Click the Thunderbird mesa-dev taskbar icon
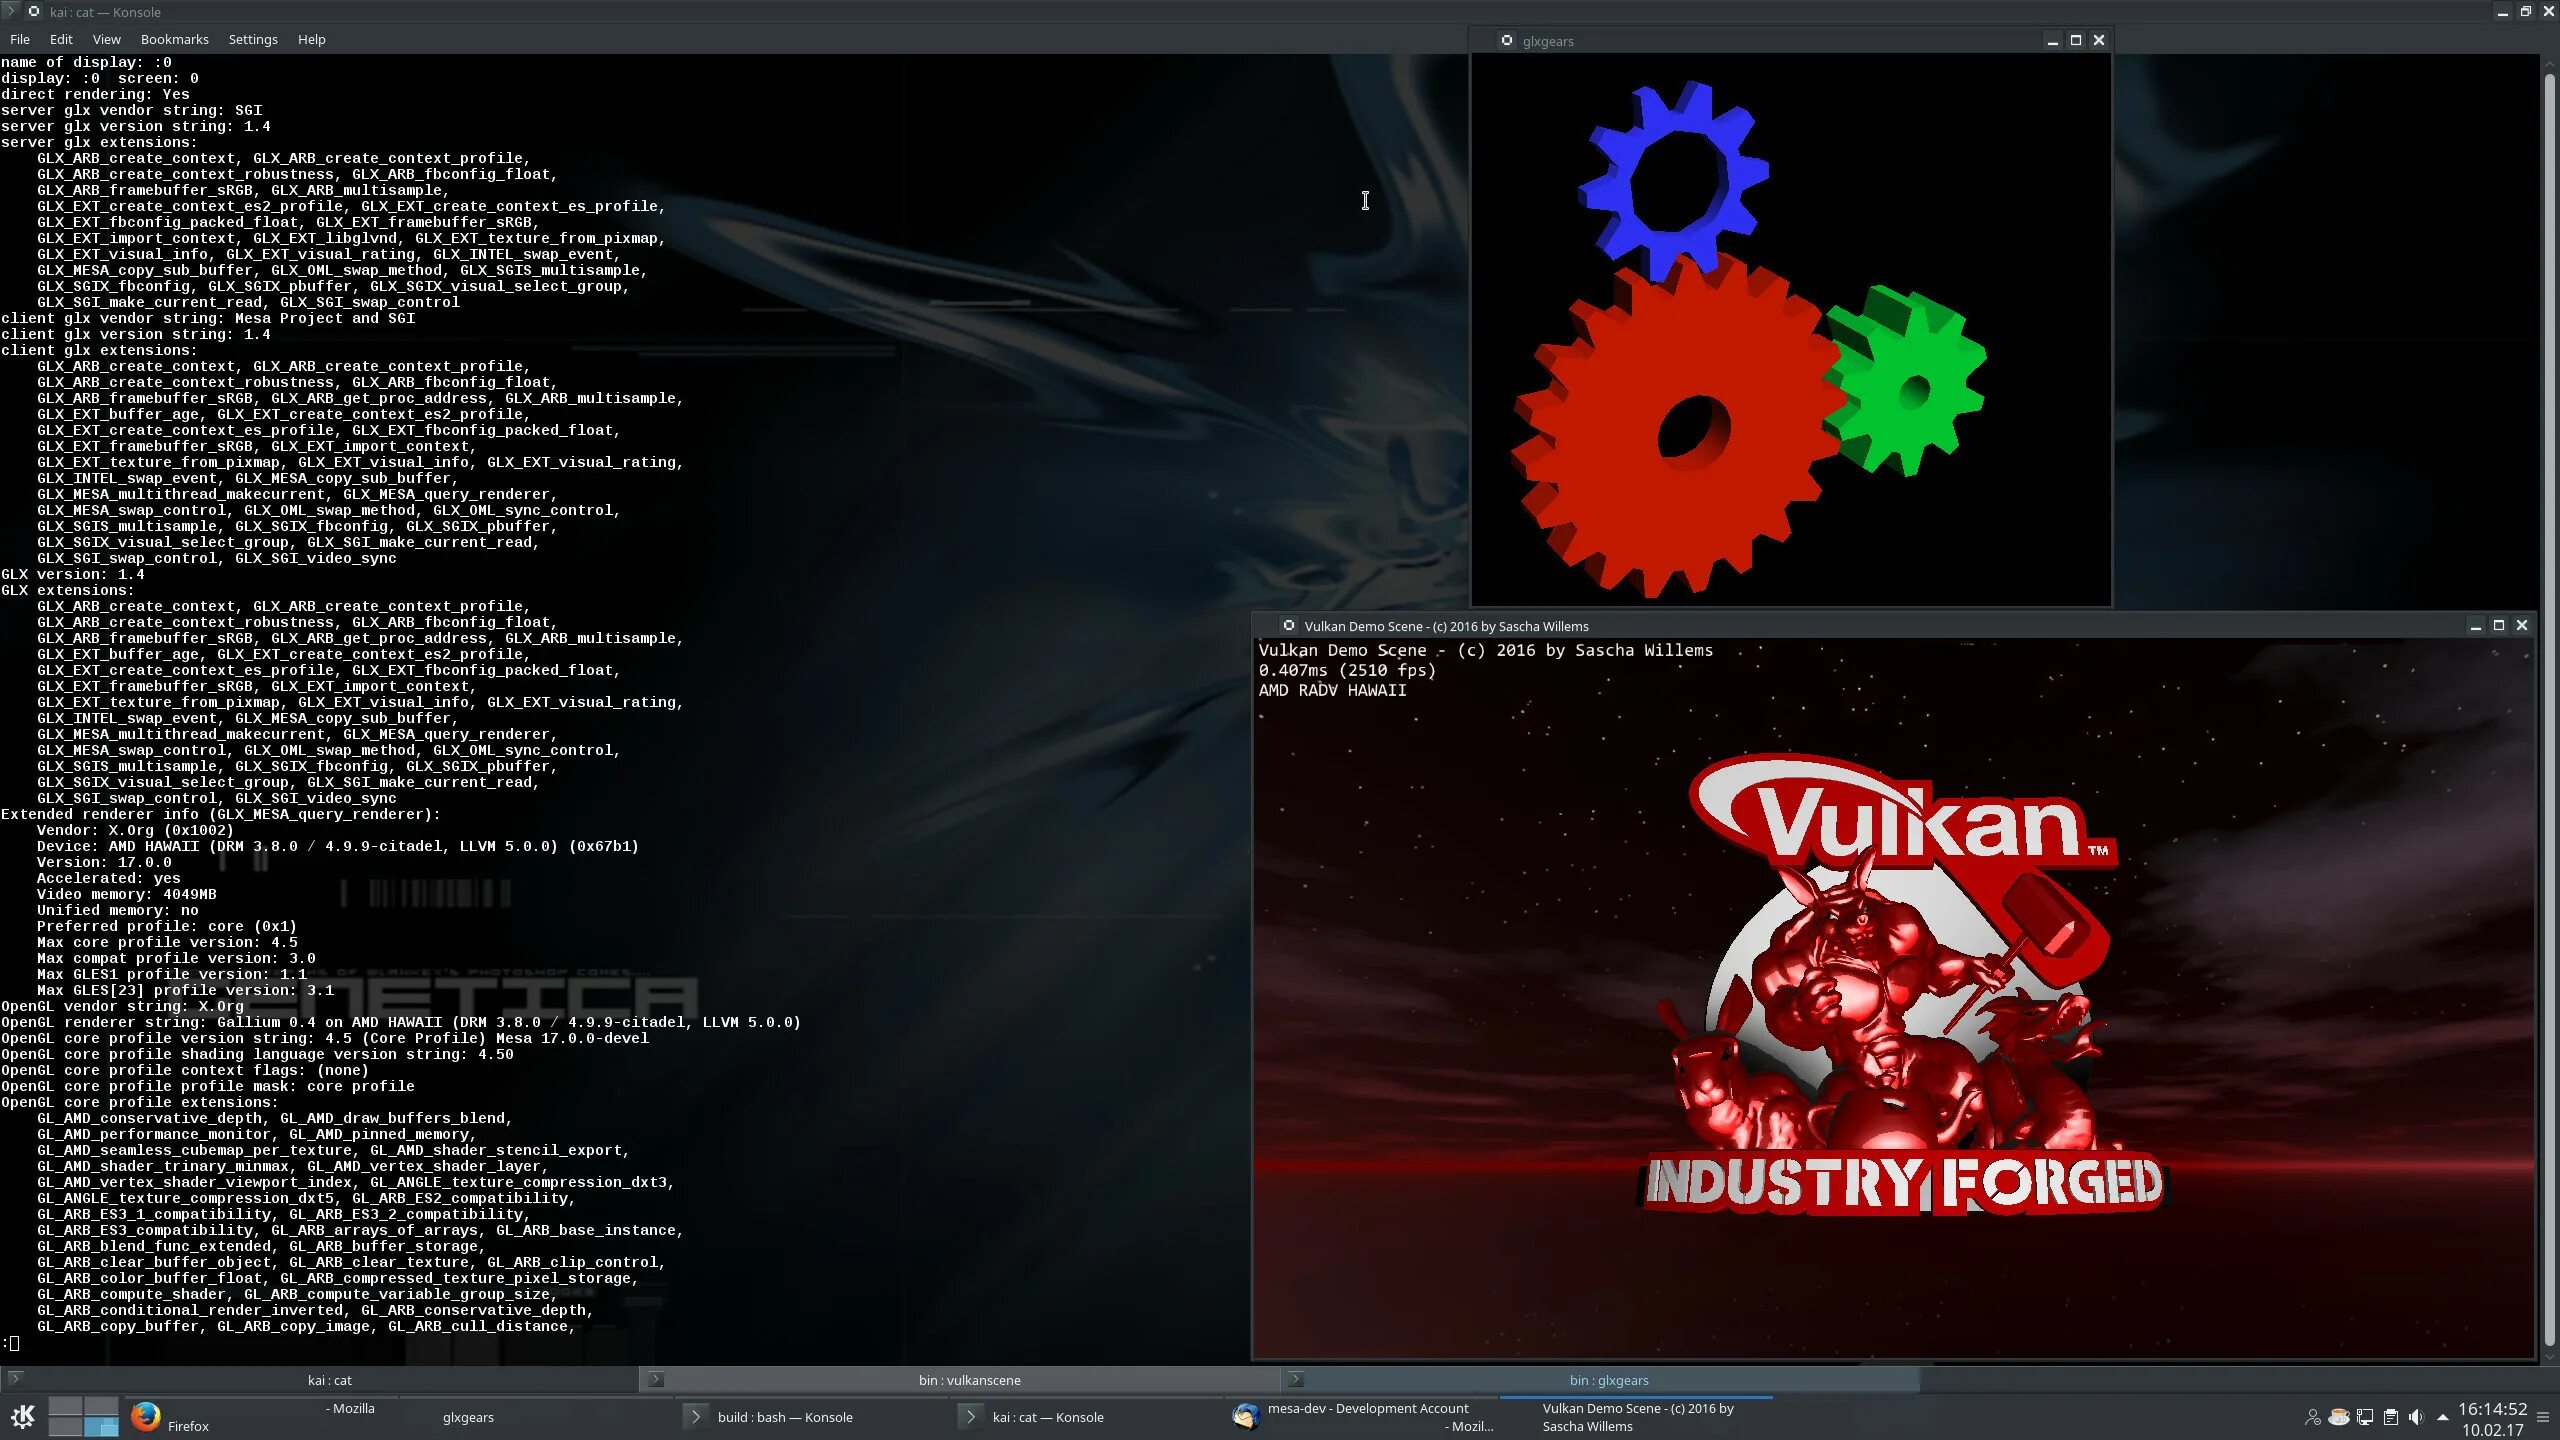This screenshot has width=2560, height=1440. (1245, 1416)
